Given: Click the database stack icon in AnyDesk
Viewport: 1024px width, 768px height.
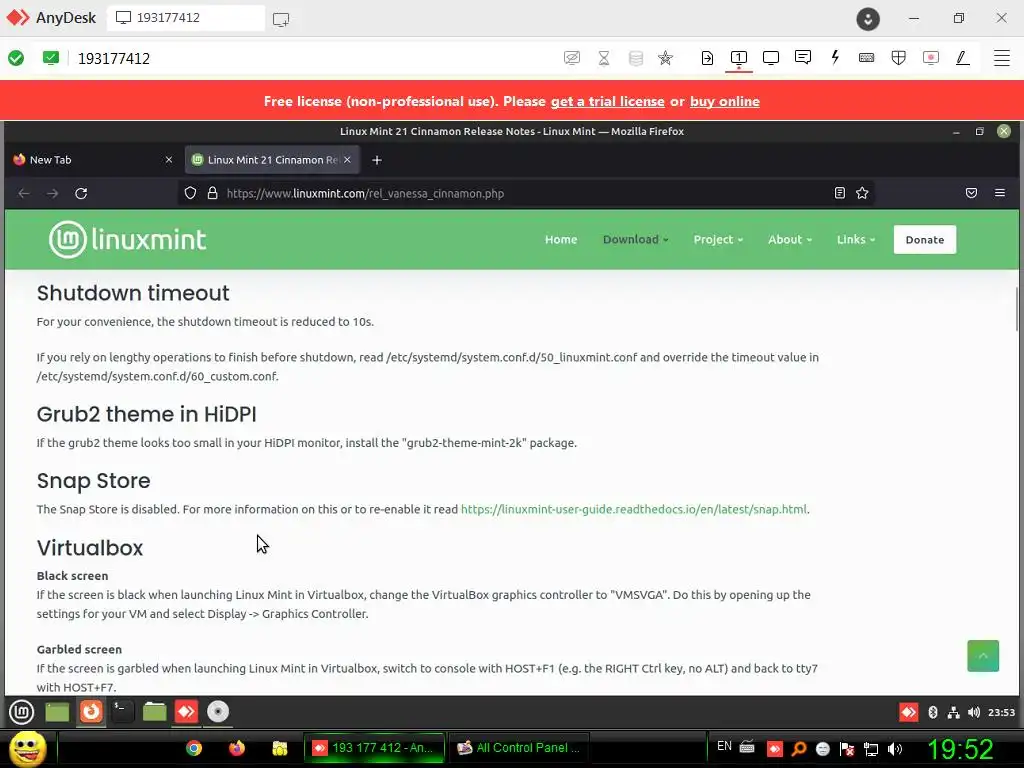Looking at the screenshot, I should pyautogui.click(x=635, y=58).
